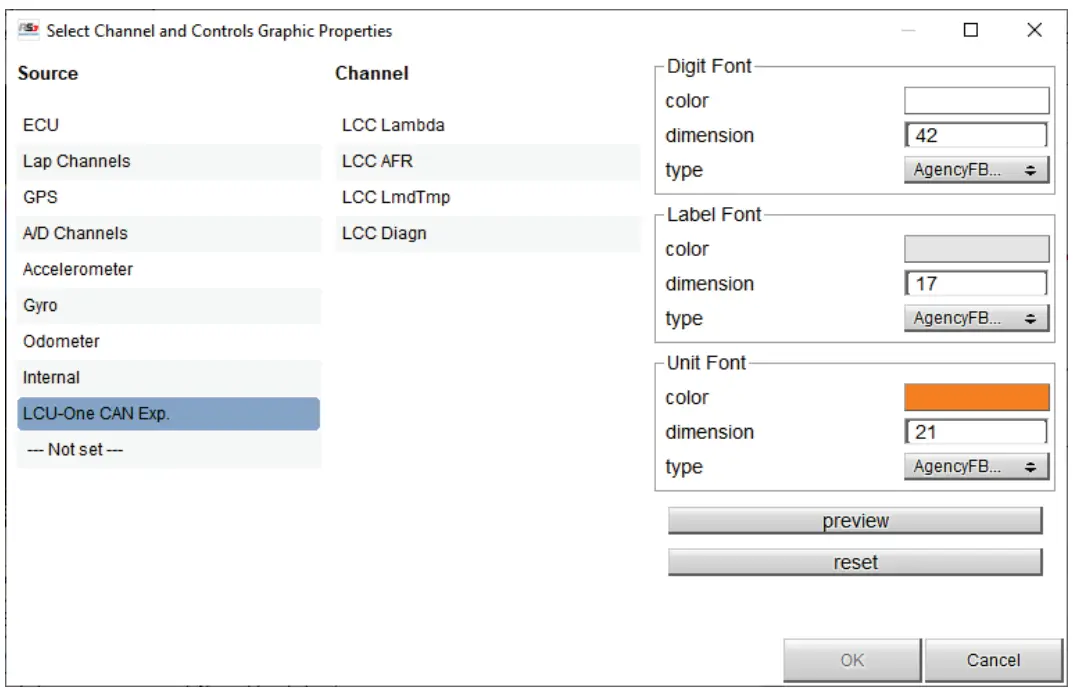Viewport: 1073px width, 690px height.
Task: Choose --- Not set --- for the source
Action: pyautogui.click(x=100, y=449)
